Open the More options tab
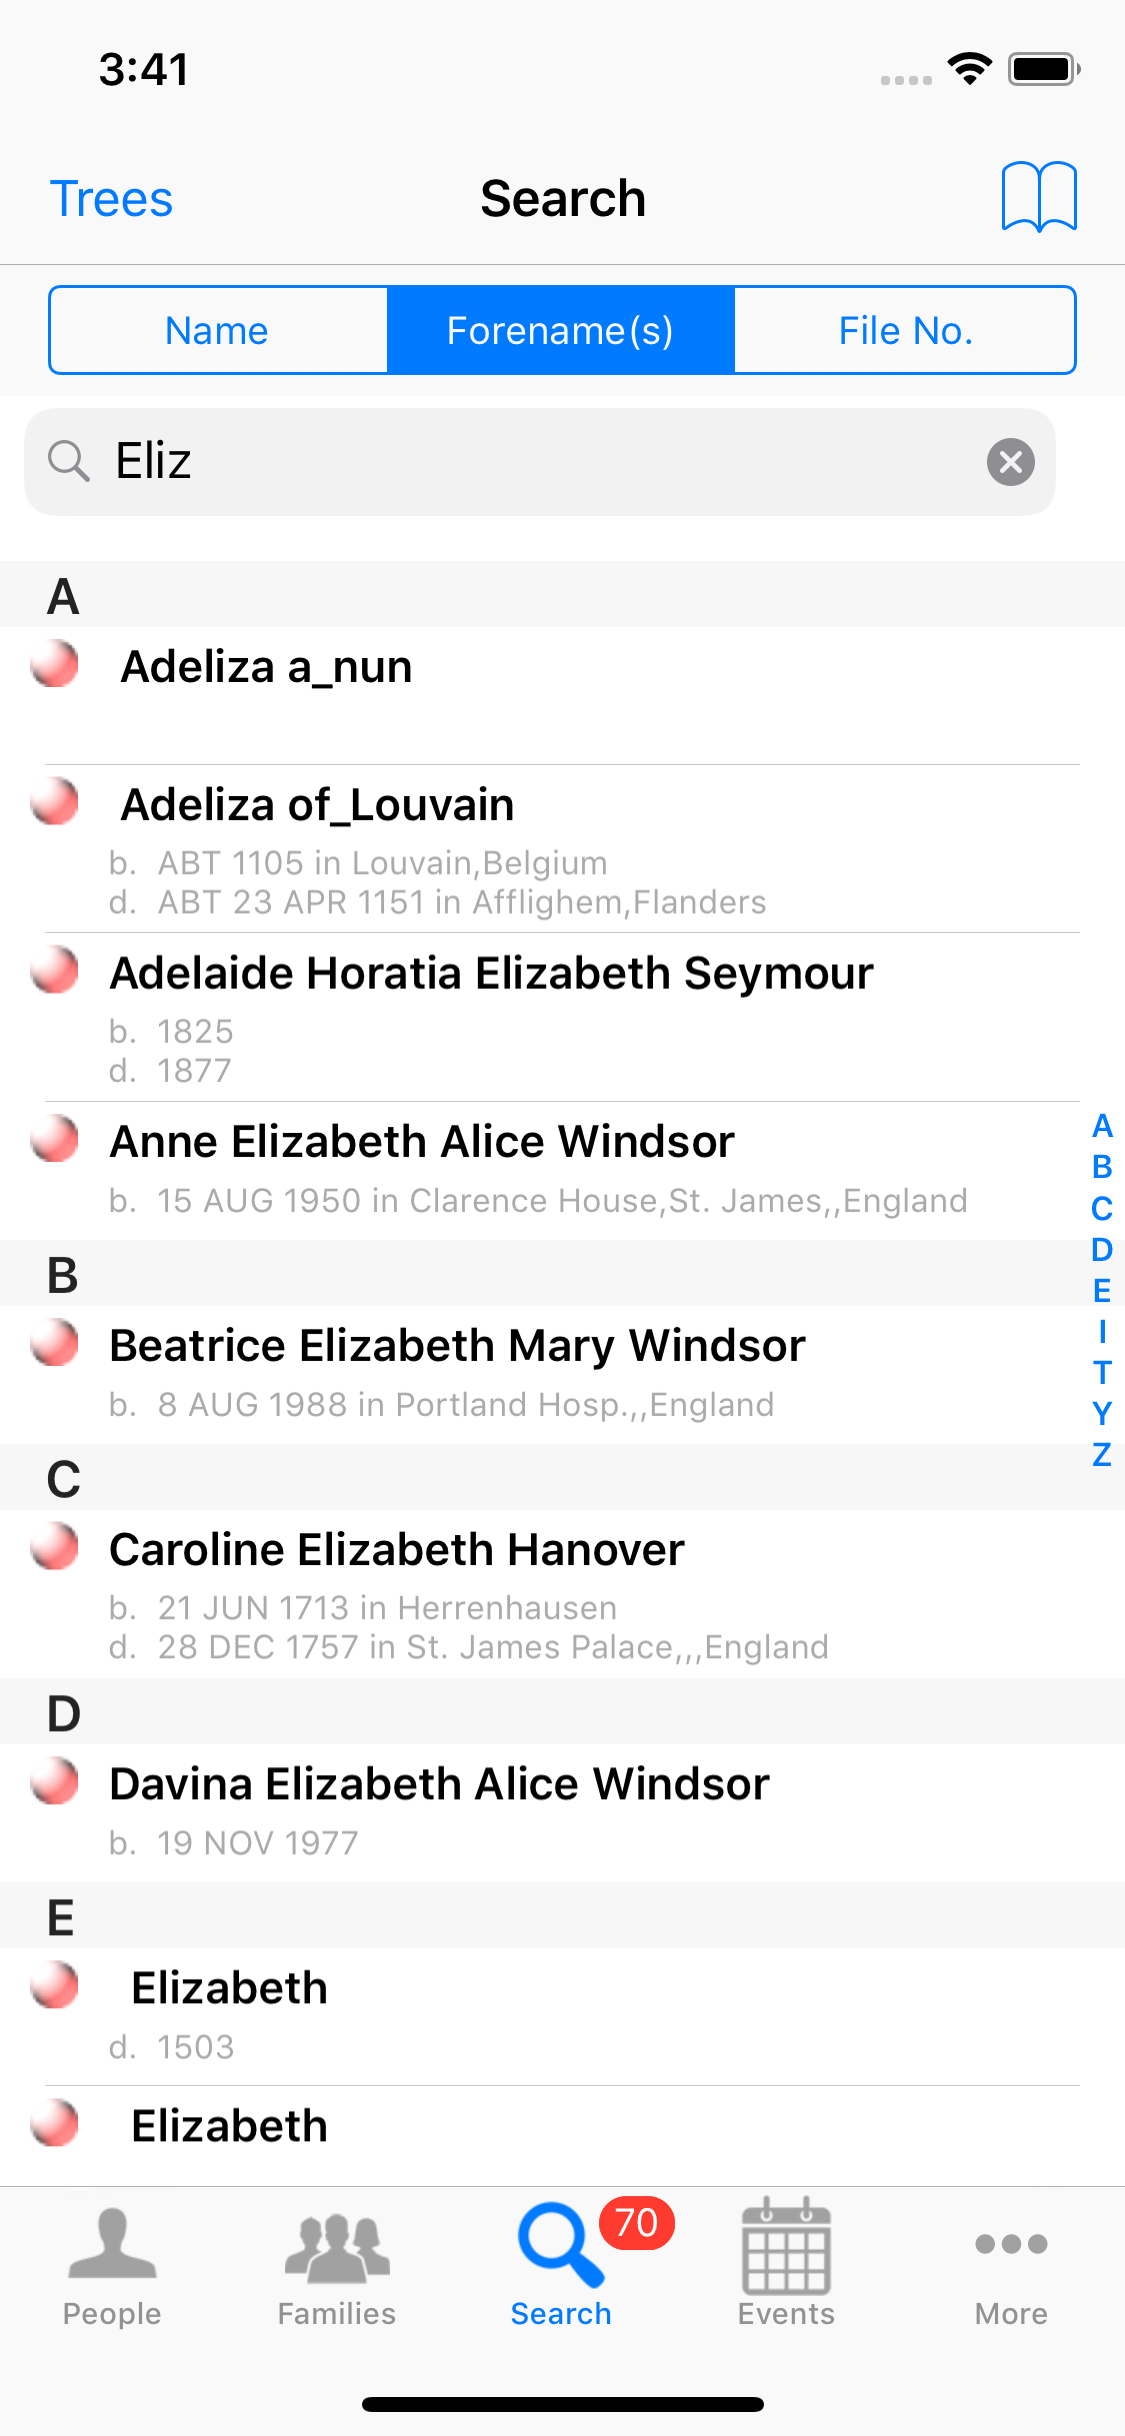Screen dimensions: 1125x2436 [x=1011, y=2266]
